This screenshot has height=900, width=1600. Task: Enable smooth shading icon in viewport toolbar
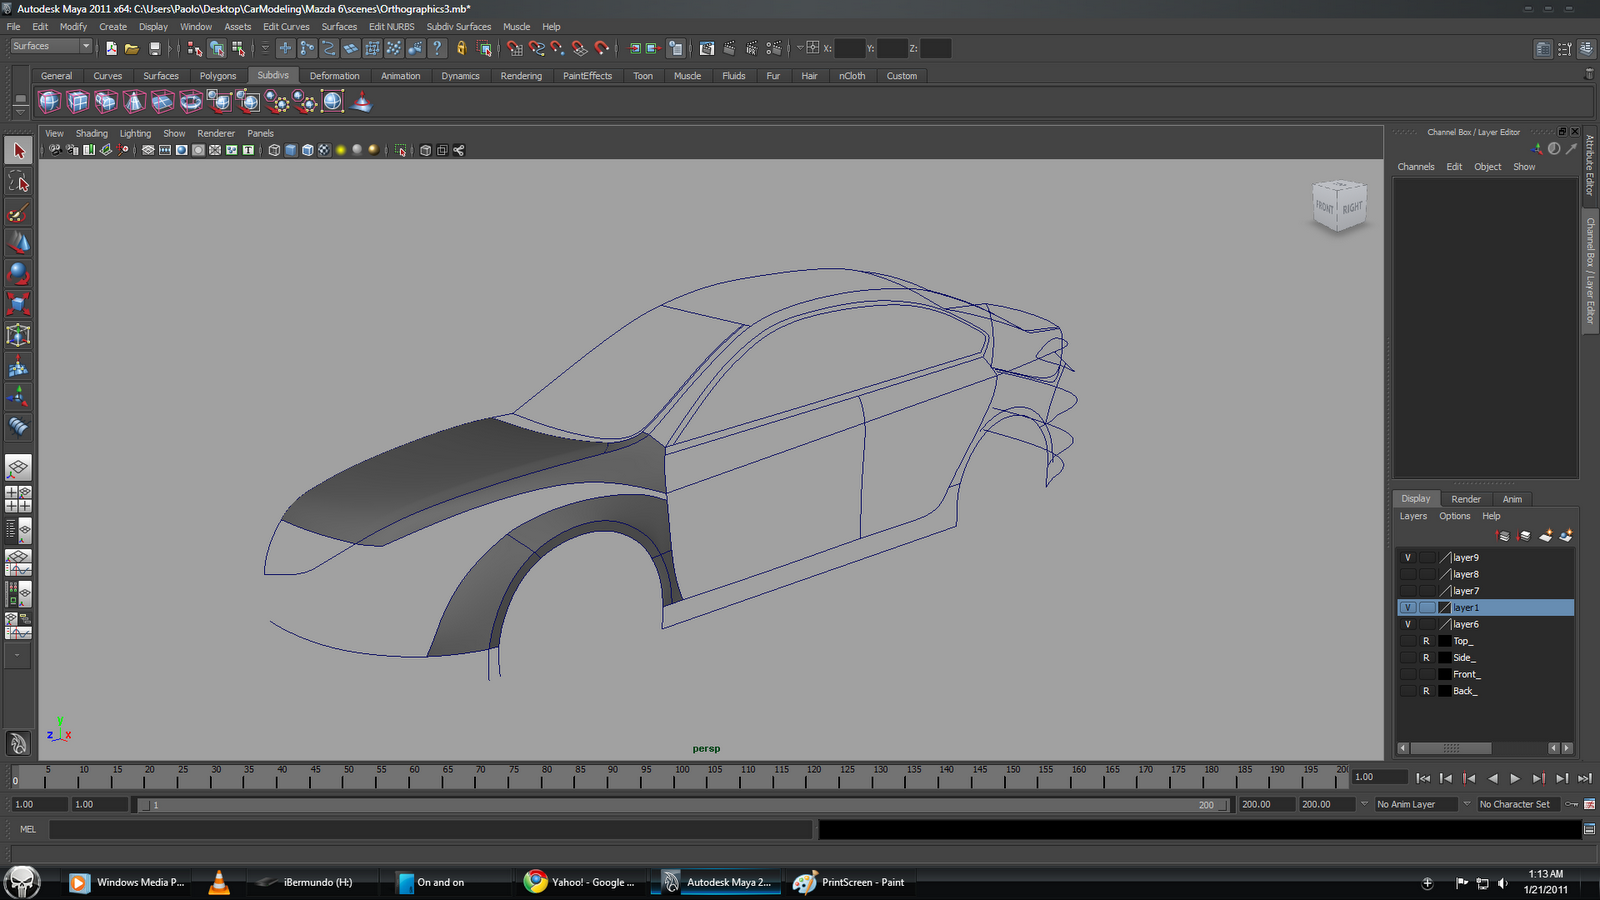(x=293, y=150)
